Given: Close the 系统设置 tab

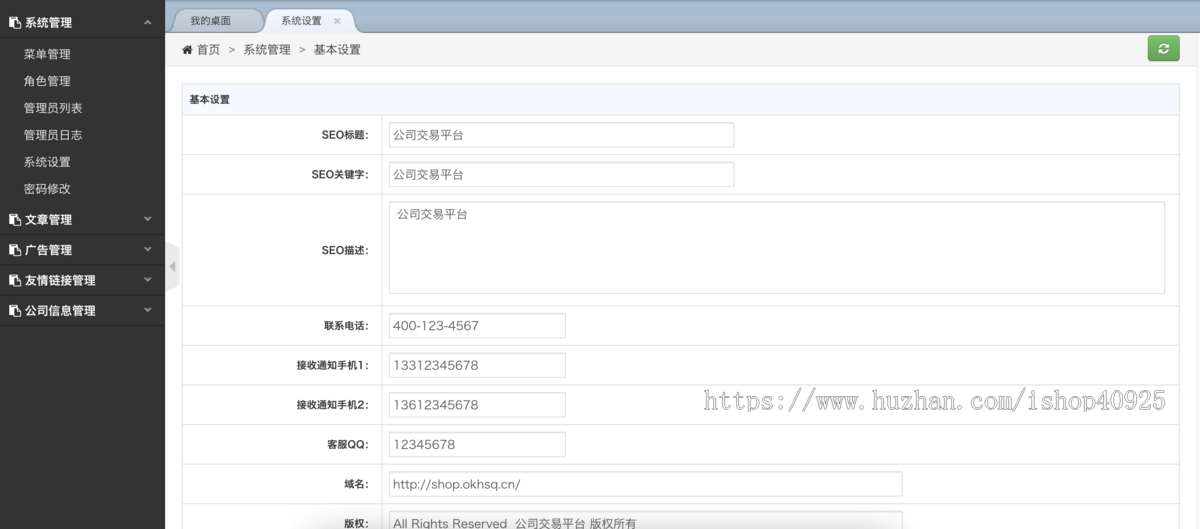Looking at the screenshot, I should pos(337,21).
